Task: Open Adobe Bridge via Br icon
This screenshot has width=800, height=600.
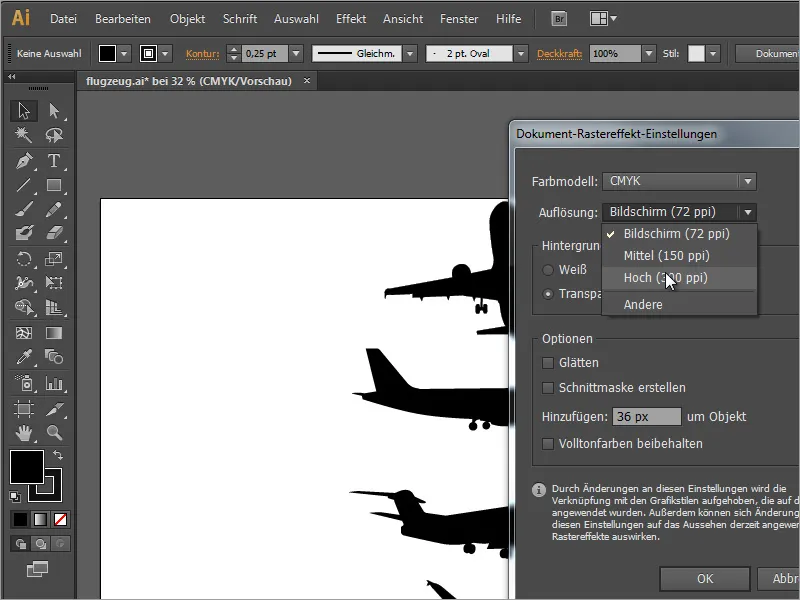Action: [559, 19]
